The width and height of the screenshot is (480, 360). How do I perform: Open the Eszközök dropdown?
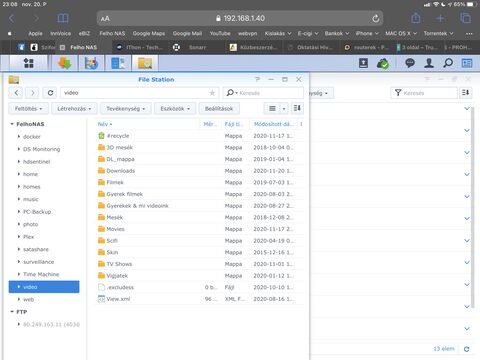(175, 109)
